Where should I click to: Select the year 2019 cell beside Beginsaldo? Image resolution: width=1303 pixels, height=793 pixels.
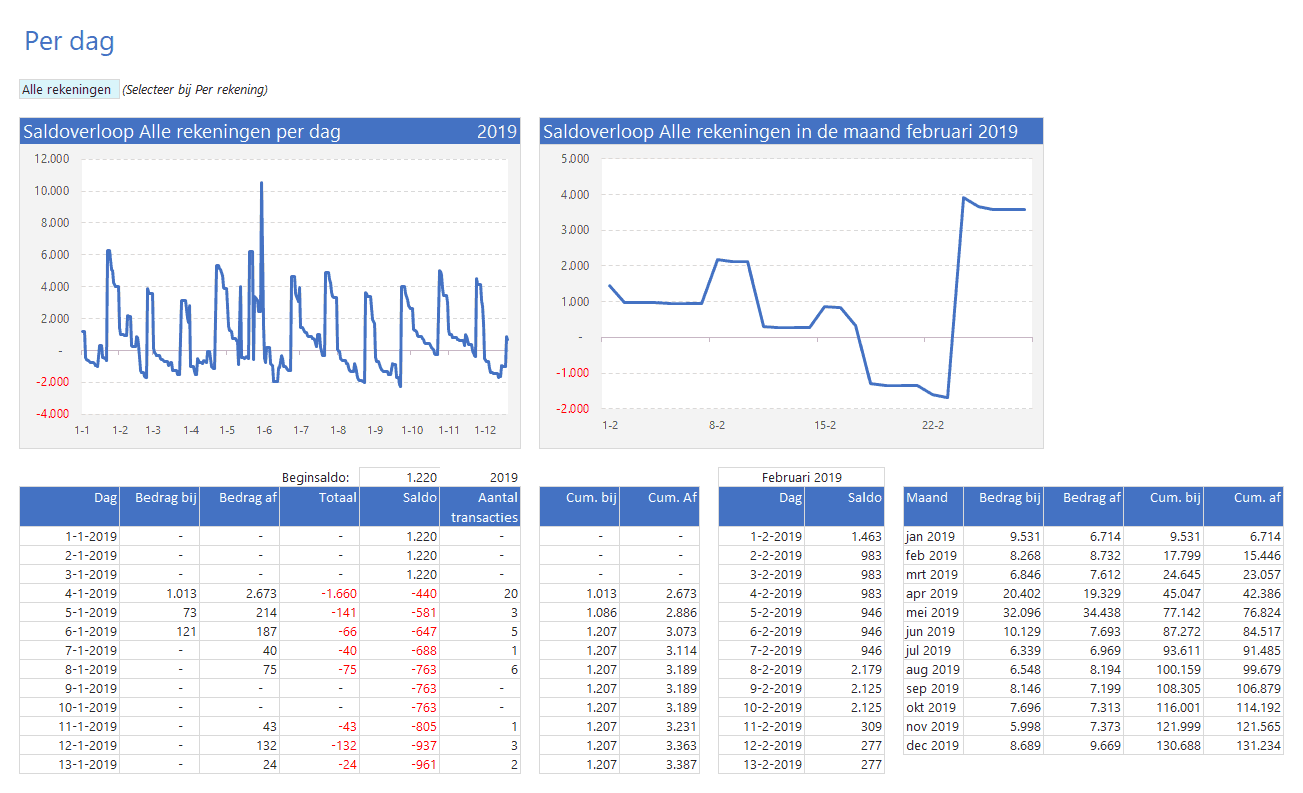(479, 478)
